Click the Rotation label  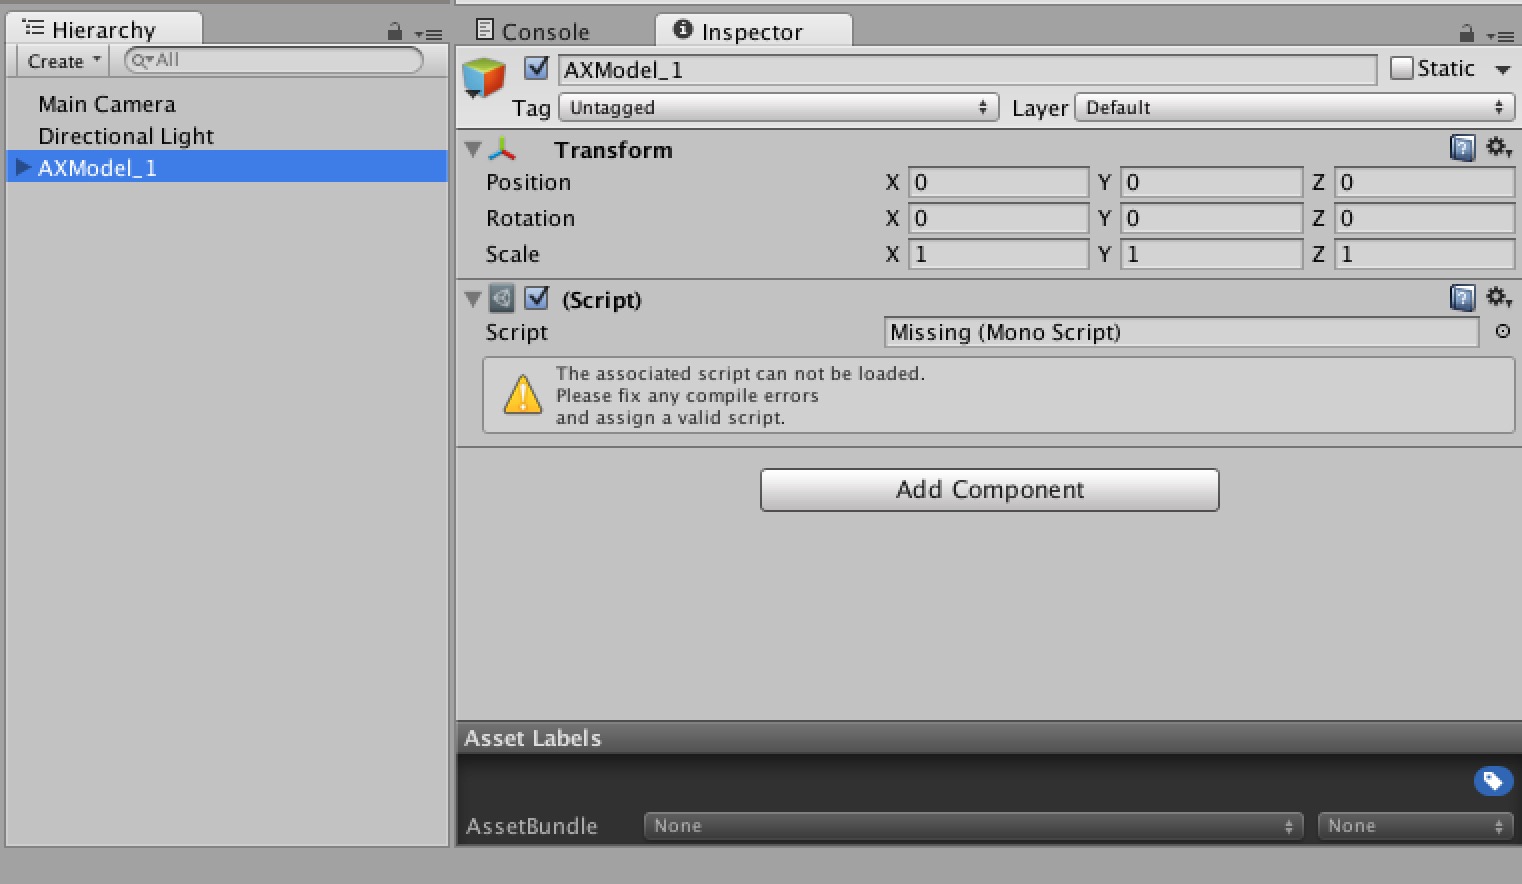pos(530,218)
